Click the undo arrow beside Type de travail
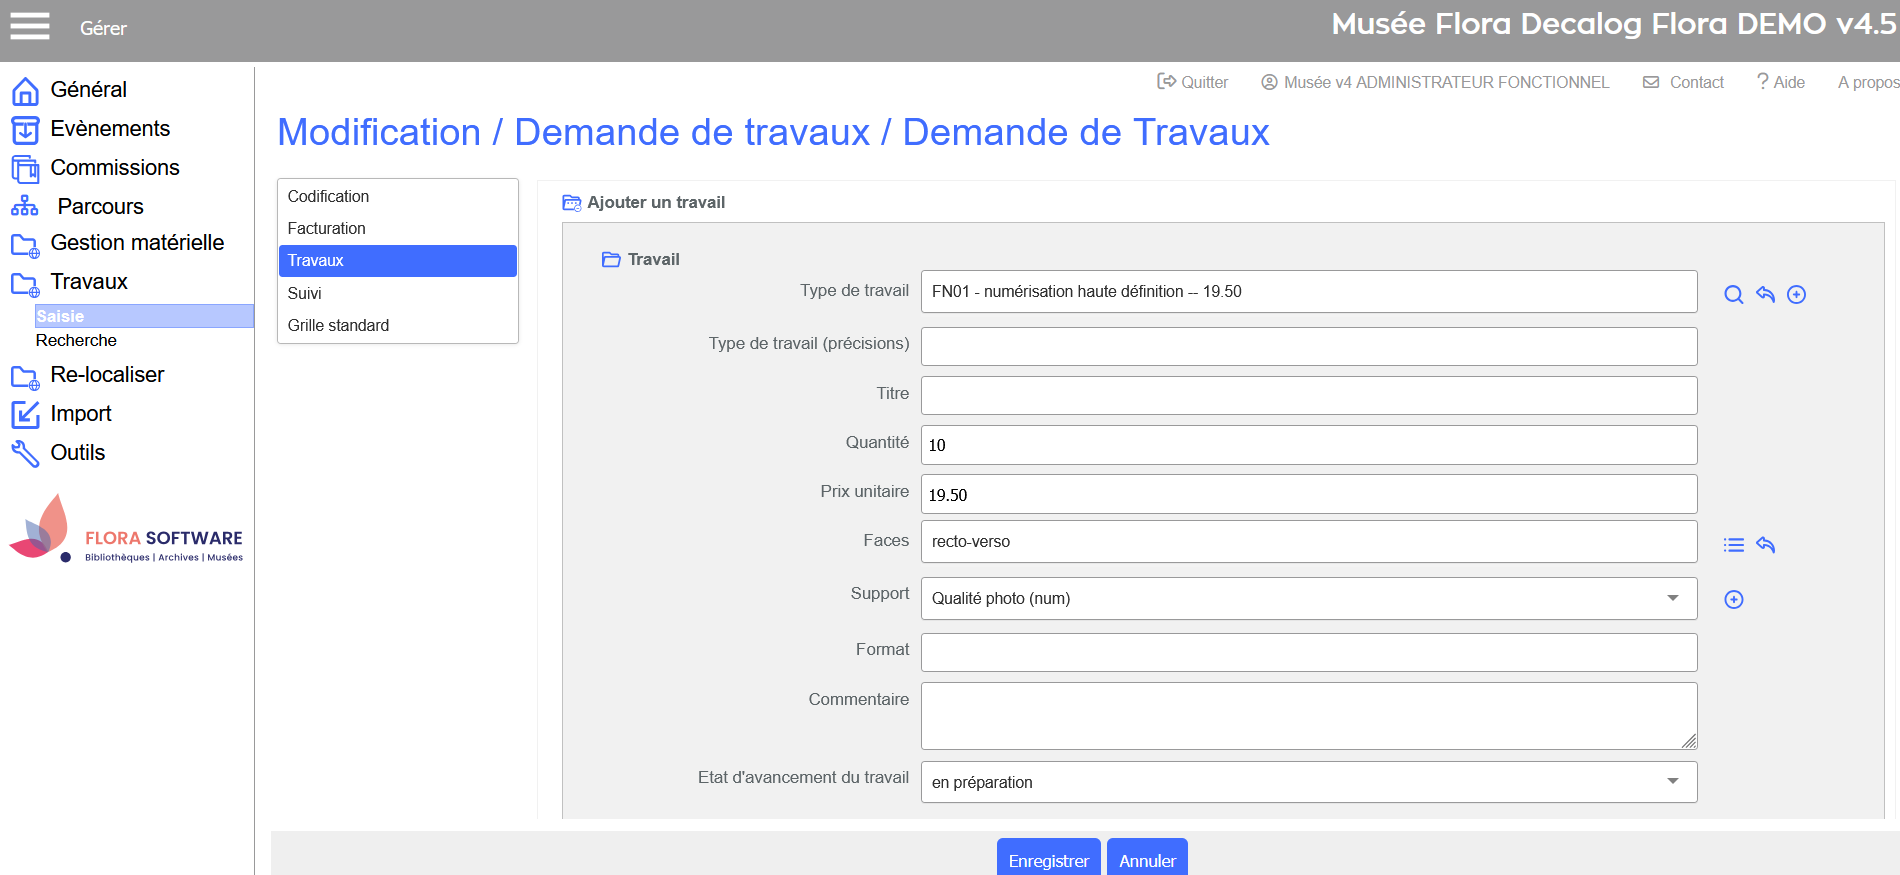Screen dimensions: 1900x875 click(1765, 294)
